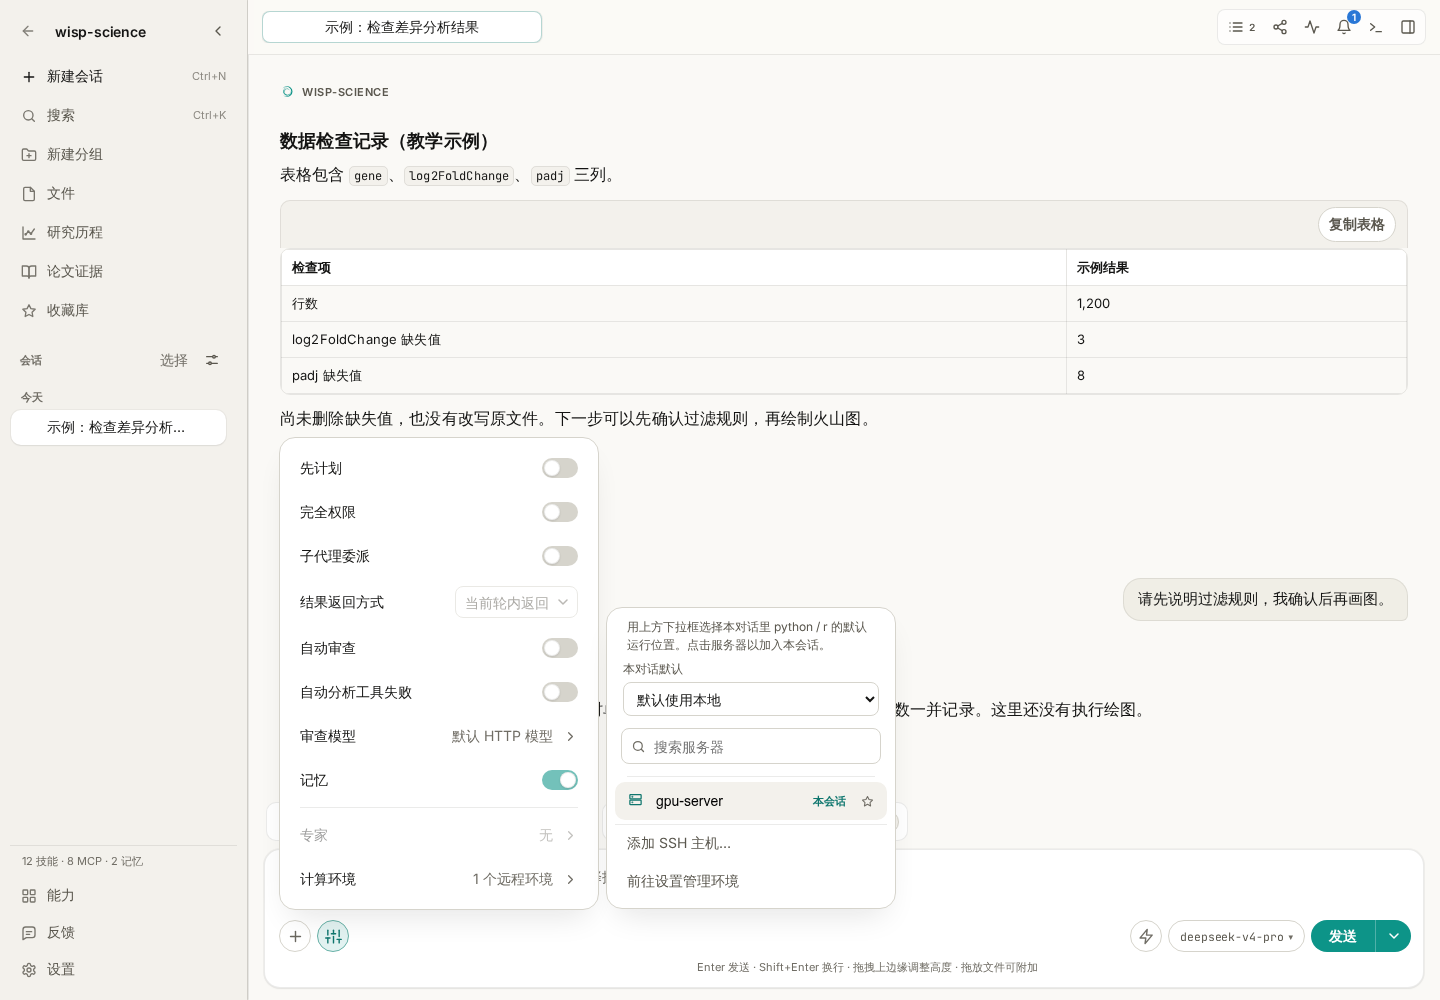Open 收藏库 in sidebar
Screen dimensions: 1440x1000
click(124, 310)
